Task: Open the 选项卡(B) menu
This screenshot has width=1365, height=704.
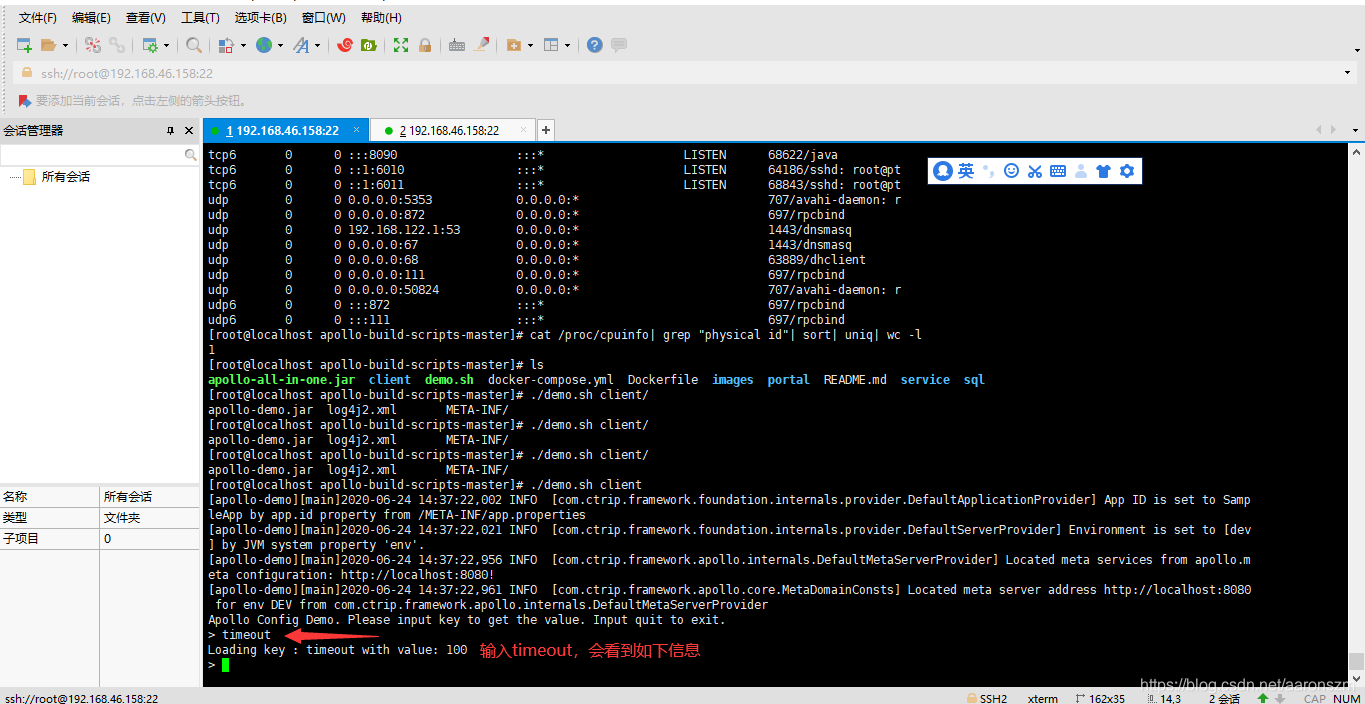Action: click(260, 18)
